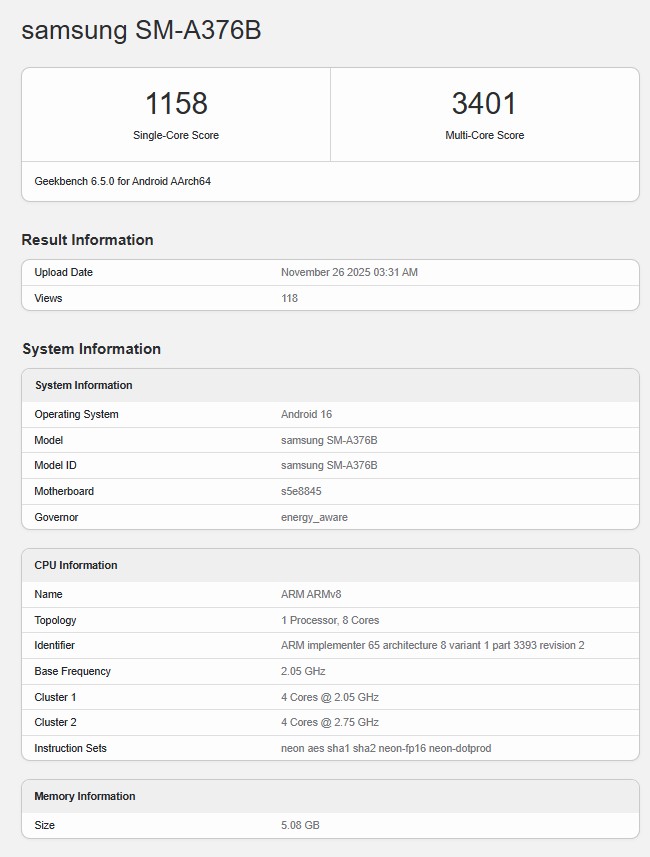
Task: Click the Model ID row value
Action: pyautogui.click(x=329, y=465)
